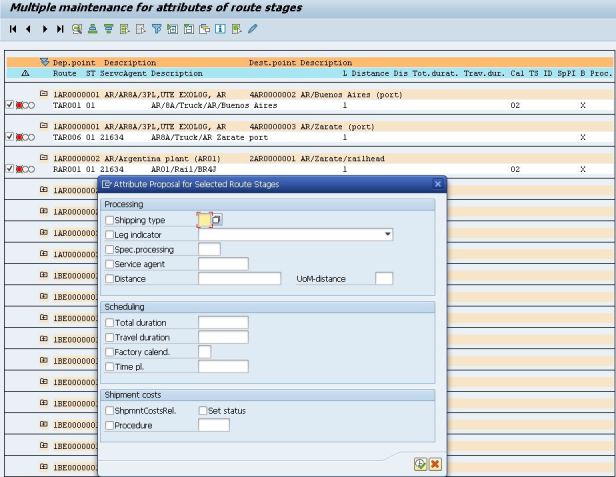This screenshot has height=477, width=616.
Task: Click the sort descending toolbar icon
Action: 108,29
